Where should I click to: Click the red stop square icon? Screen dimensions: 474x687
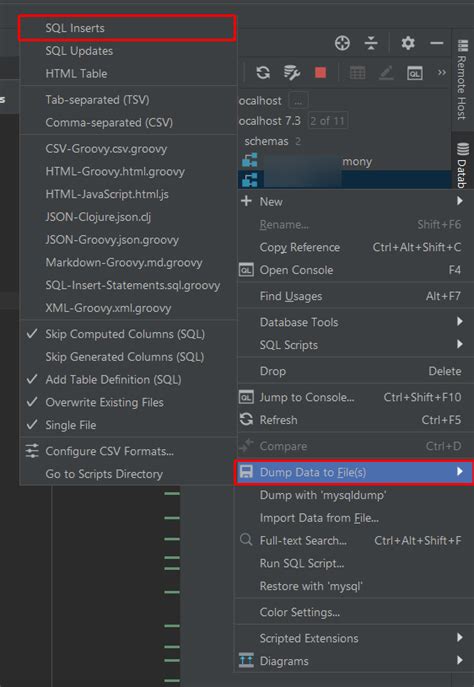point(320,73)
